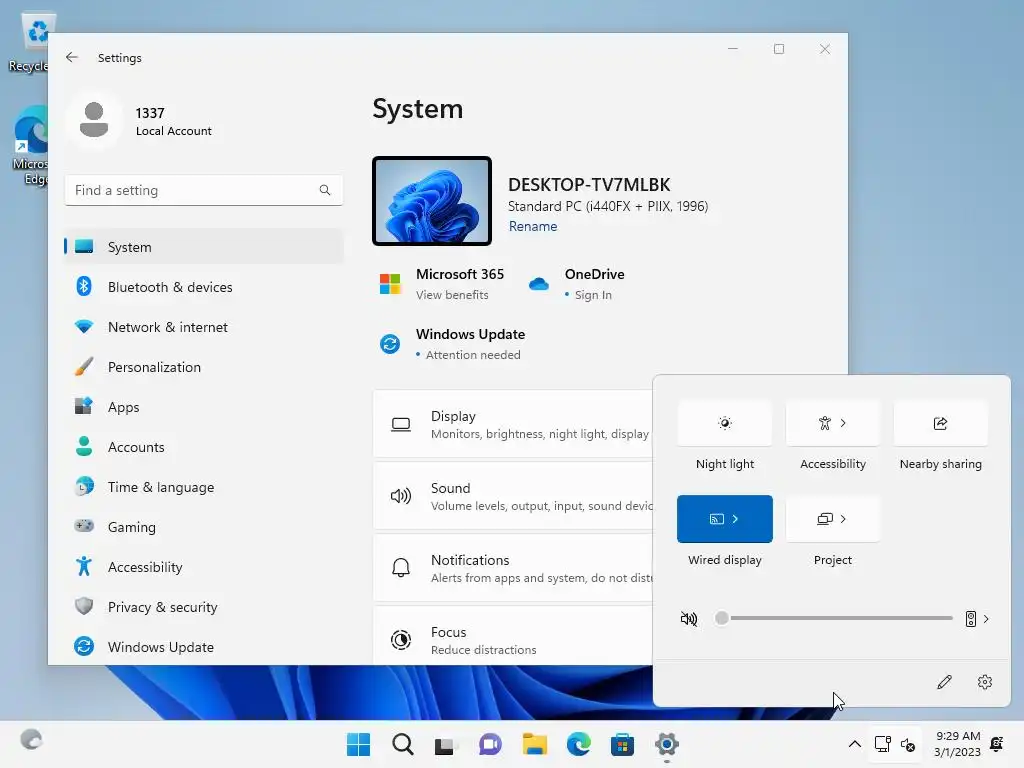The height and width of the screenshot is (768, 1024).
Task: Open the Sound settings card
Action: coord(513,496)
